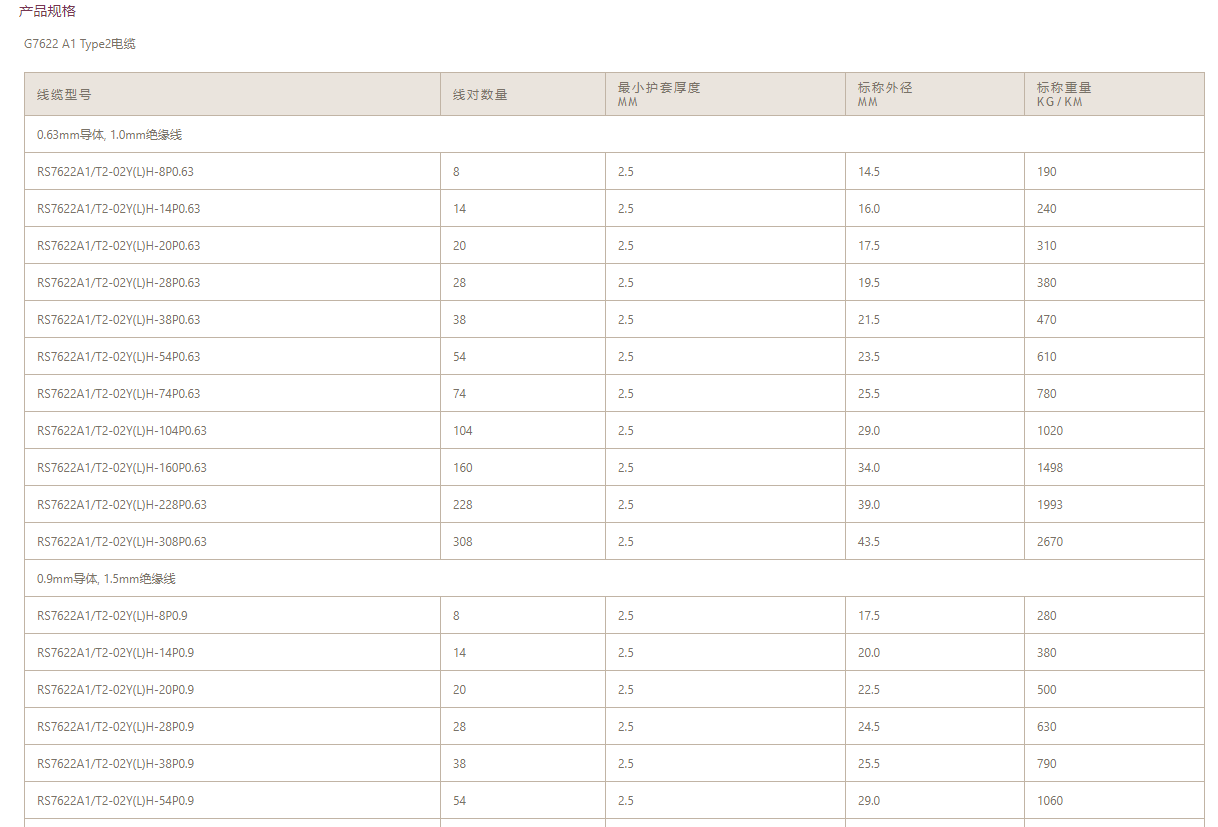
Task: Select the 0.9mm导体, 1.5mm绝缘线 group row
Action: [106, 579]
